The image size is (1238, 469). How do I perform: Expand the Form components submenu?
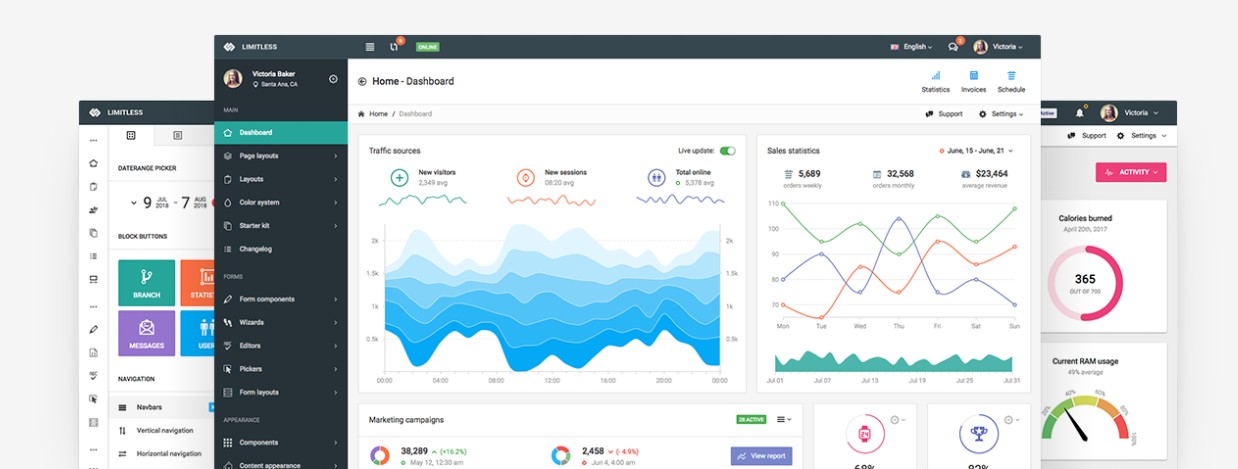click(x=281, y=299)
